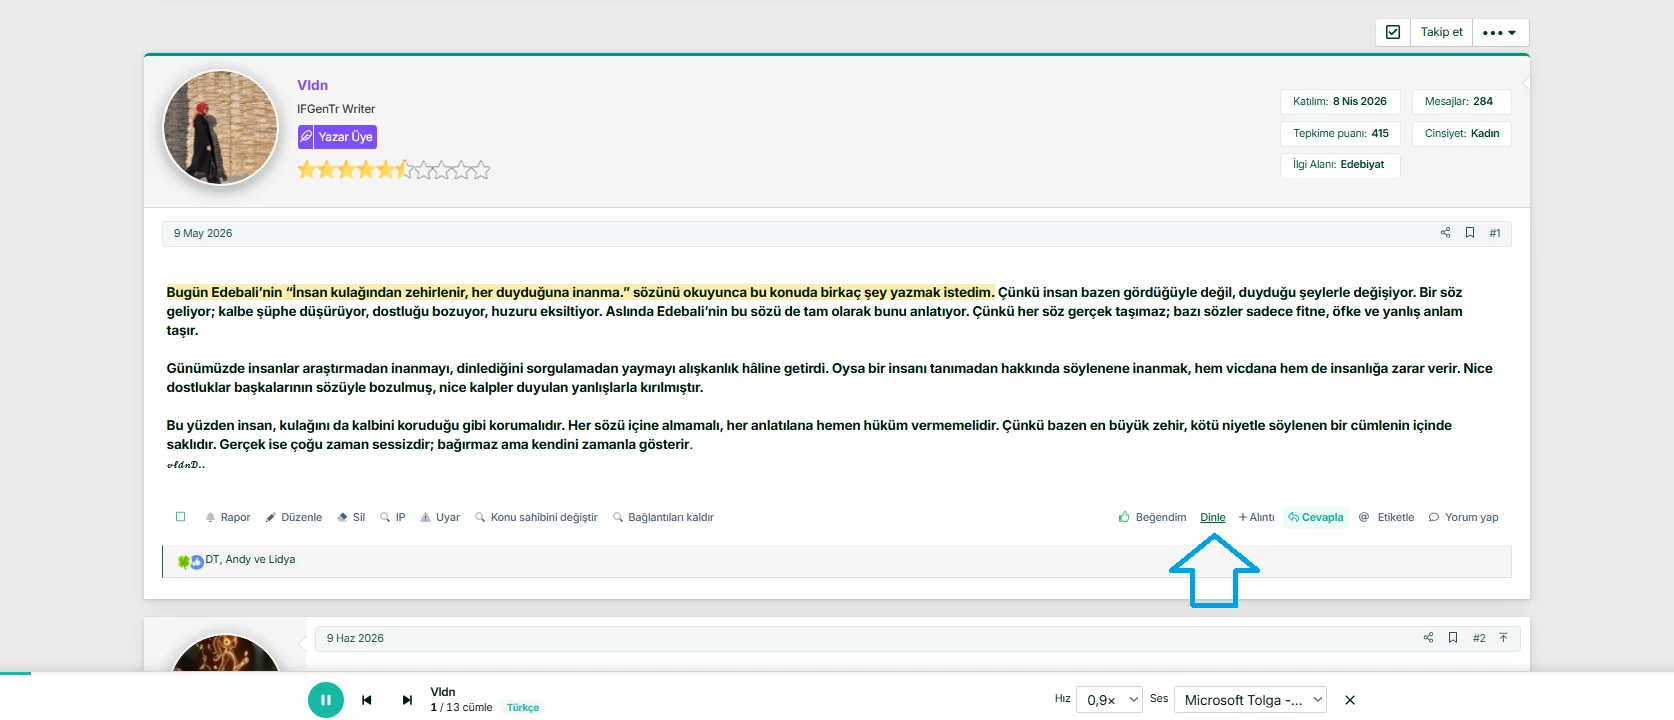Click the Mesajlar: 284 stat box

[1461, 101]
